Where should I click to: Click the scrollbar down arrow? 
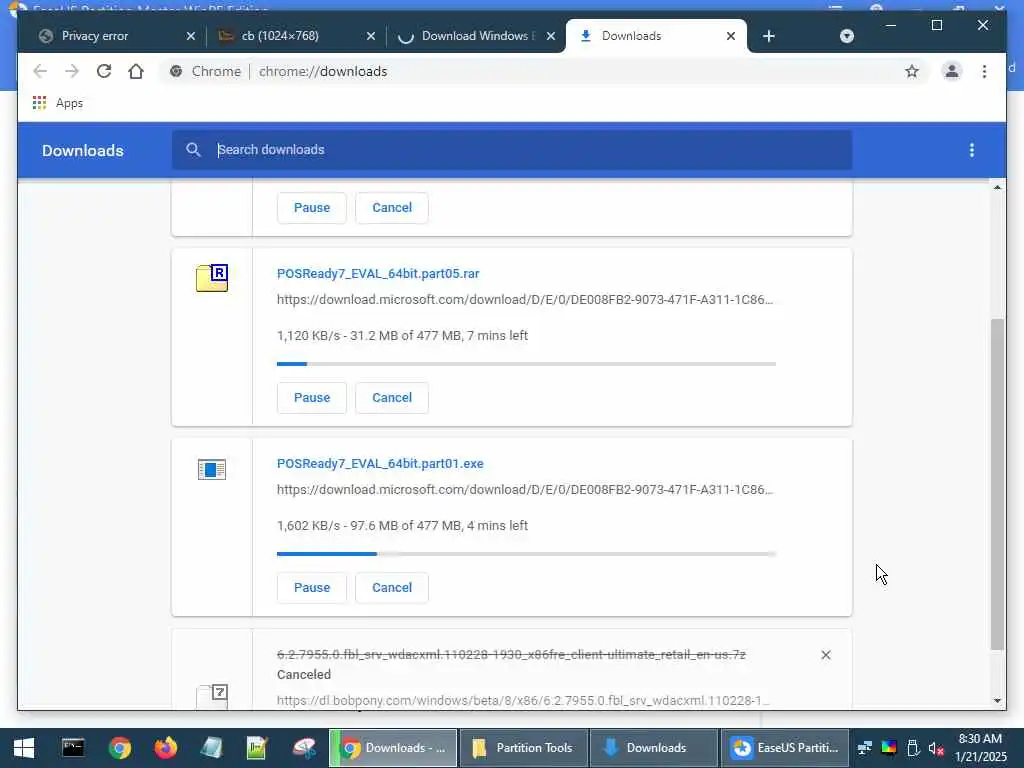tap(997, 701)
